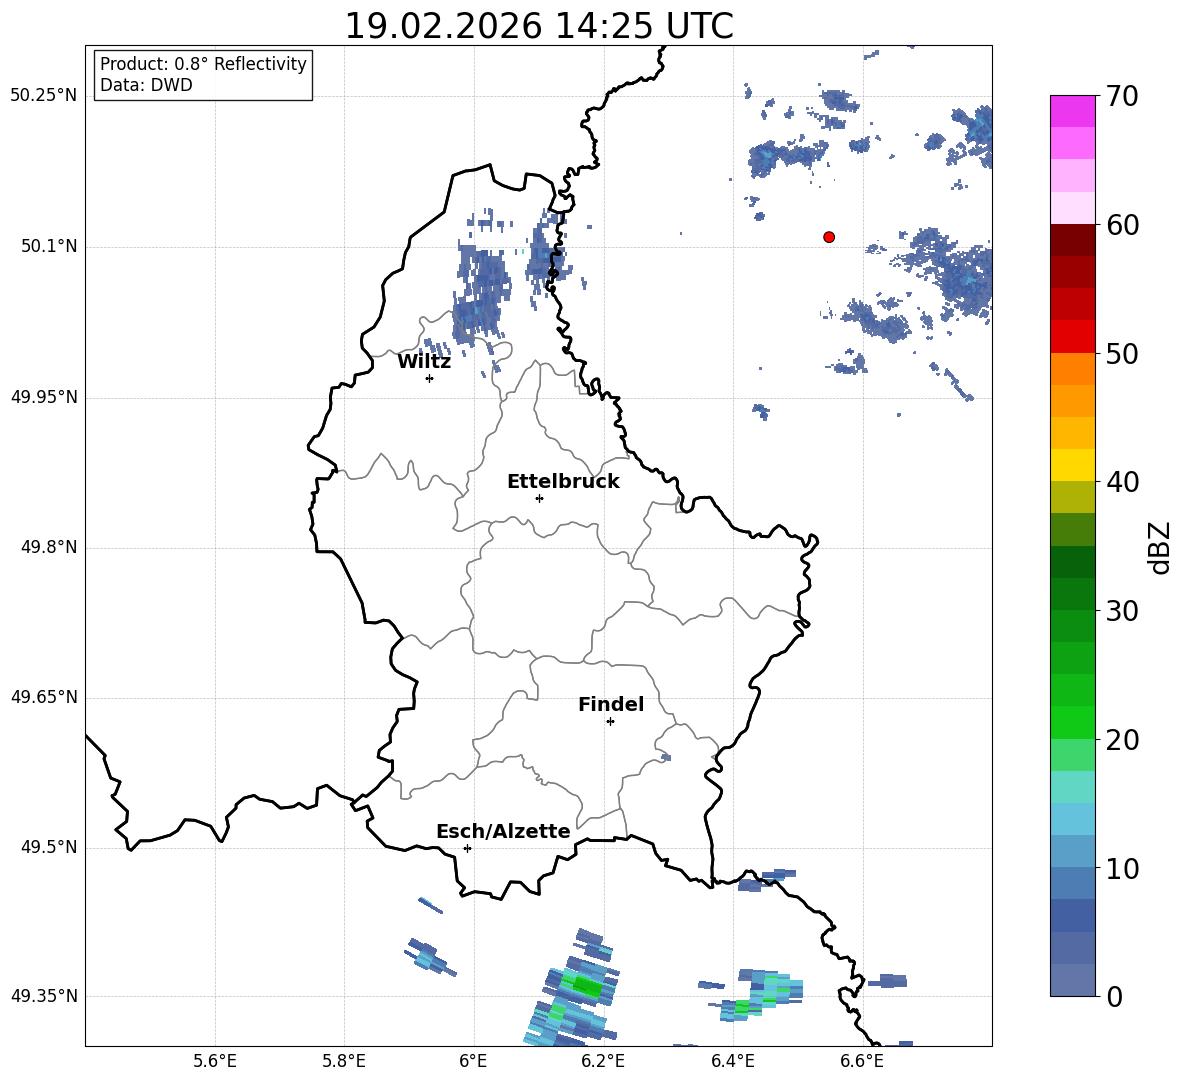1184x1081 pixels.
Task: Click the dark green colorbar segment near 30
Action: tap(1072, 594)
